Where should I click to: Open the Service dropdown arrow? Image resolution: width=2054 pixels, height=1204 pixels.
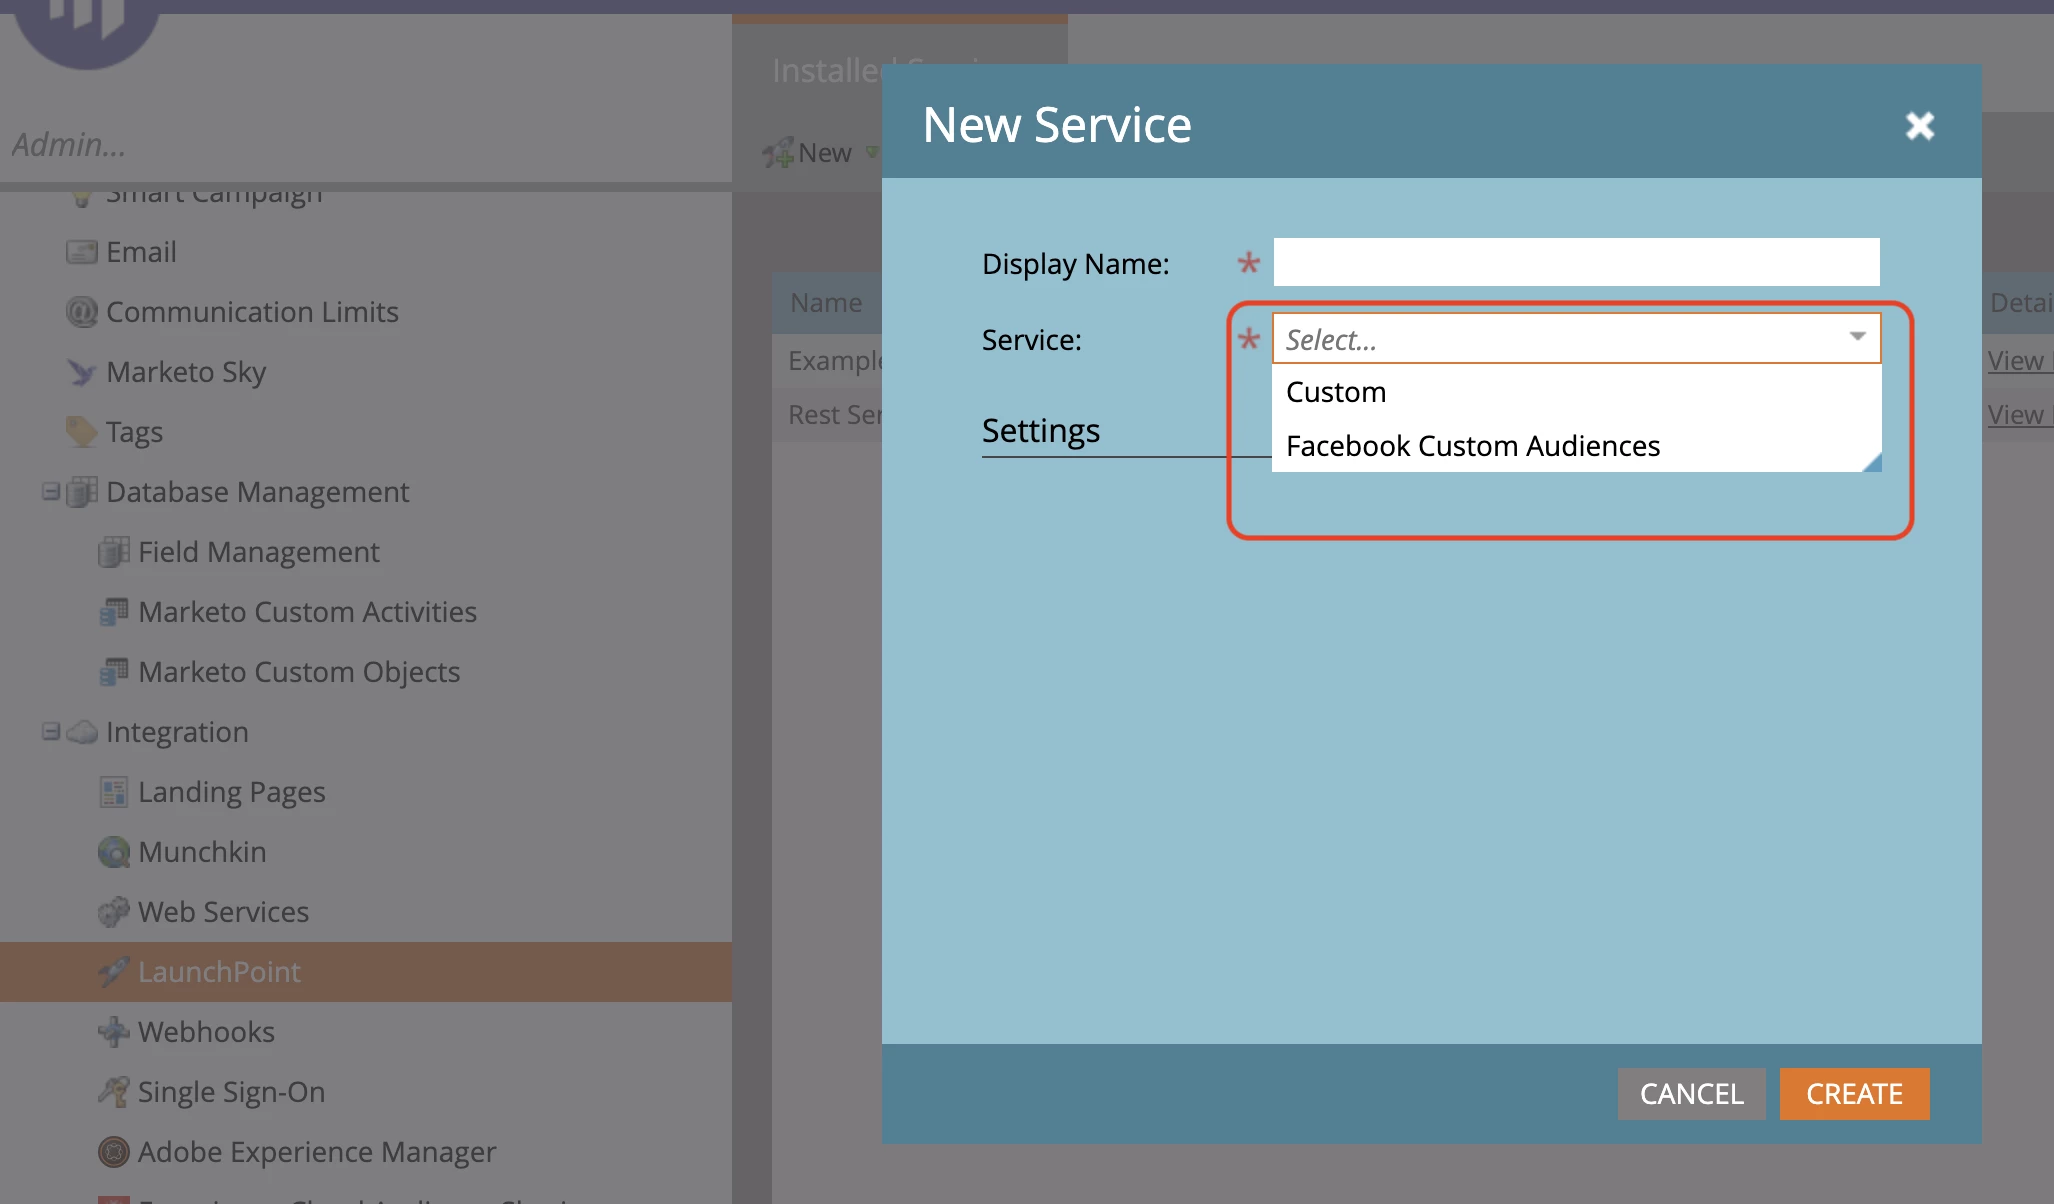pos(1857,338)
